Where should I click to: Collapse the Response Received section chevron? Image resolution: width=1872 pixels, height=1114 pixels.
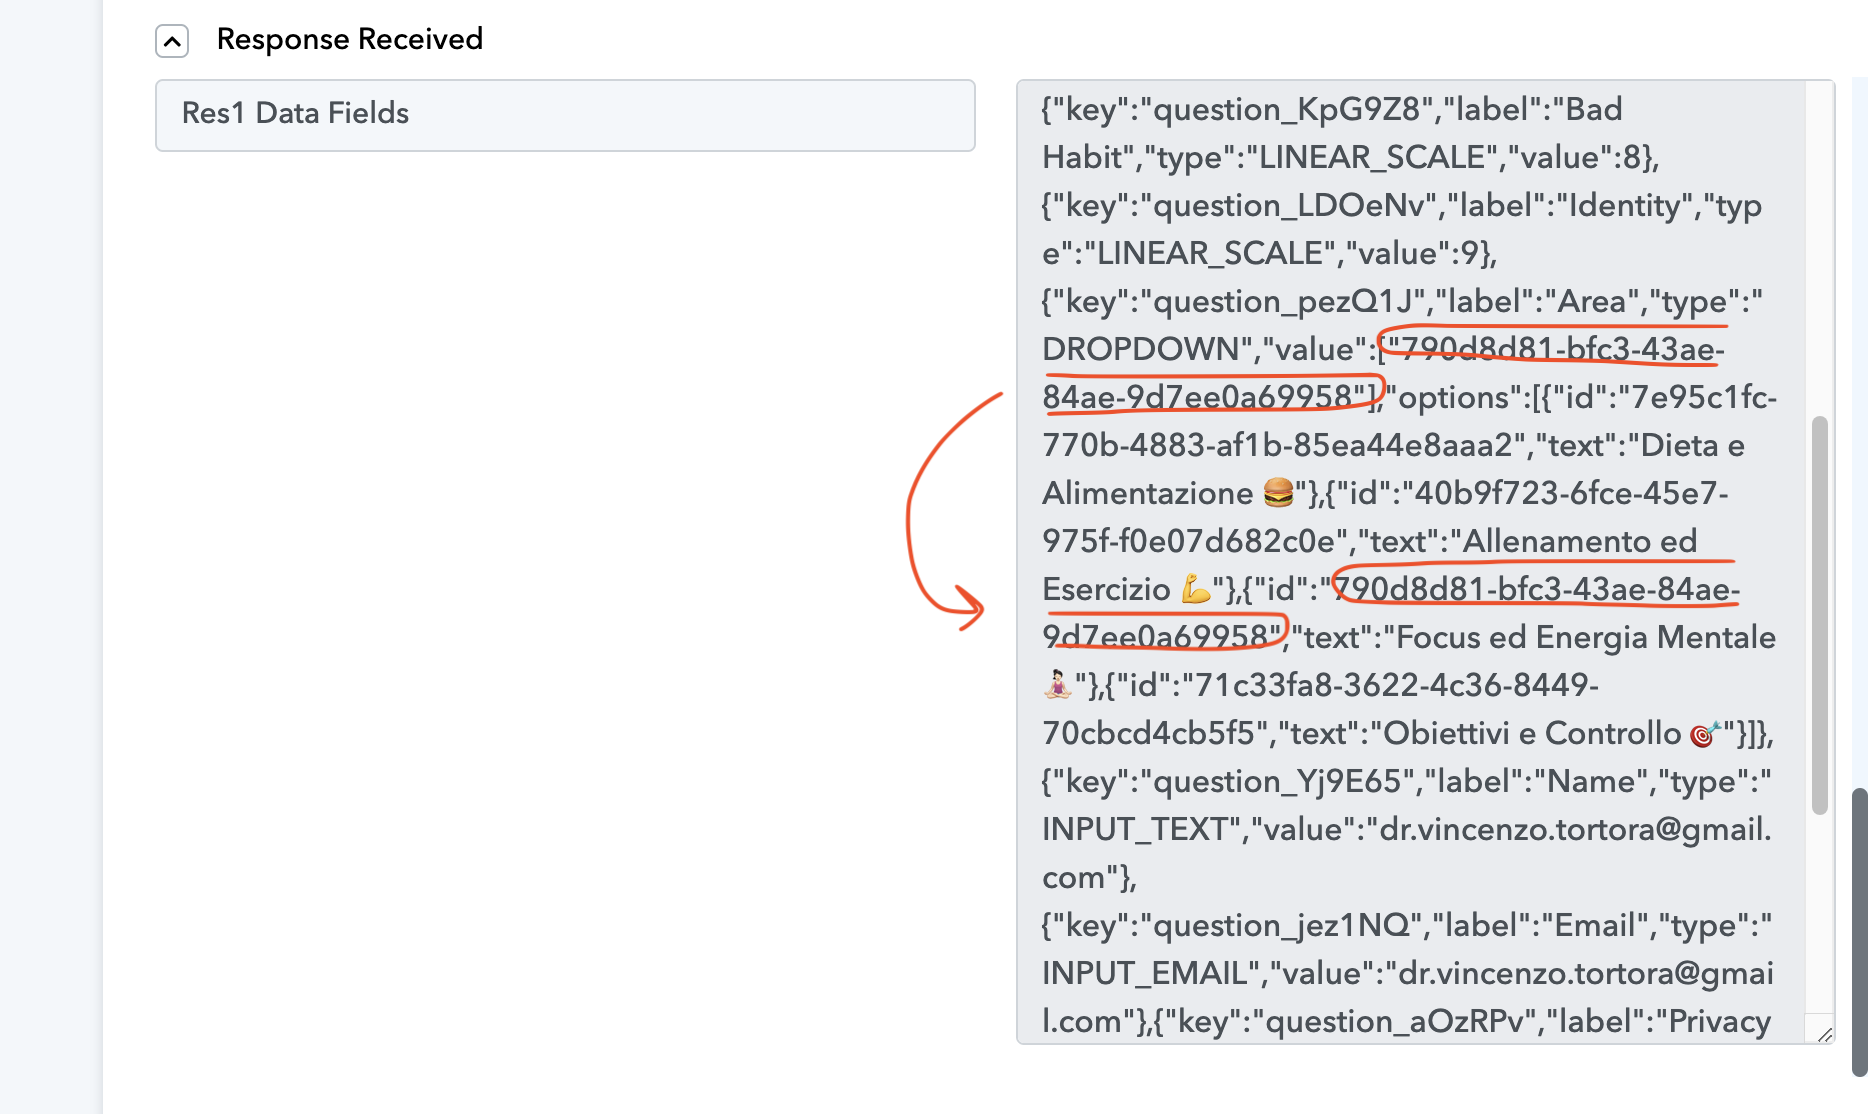coord(172,41)
